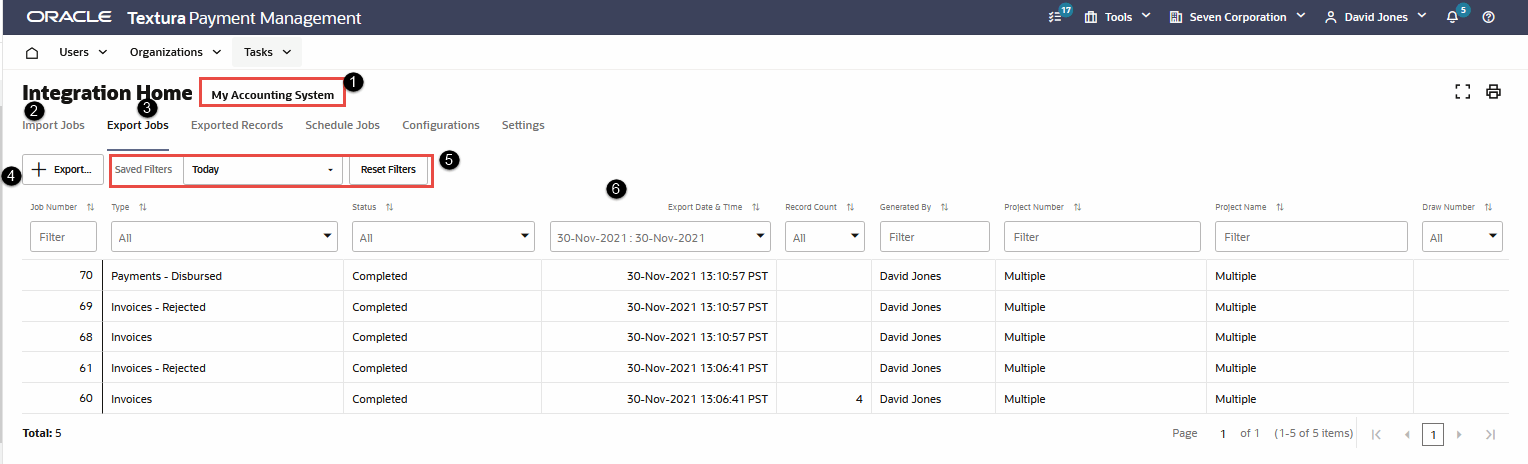The image size is (1528, 464).
Task: Open the Seven Corporation organization dropdown
Action: (x=1238, y=17)
